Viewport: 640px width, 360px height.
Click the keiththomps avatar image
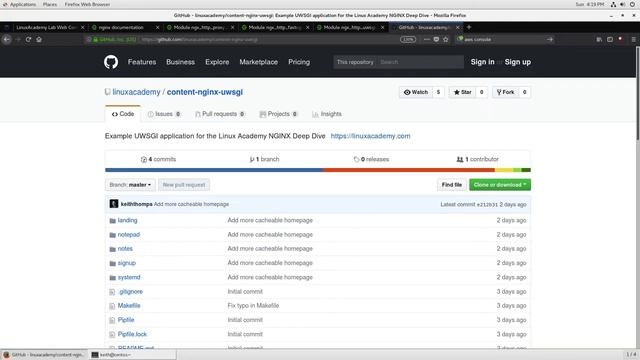tap(114, 204)
